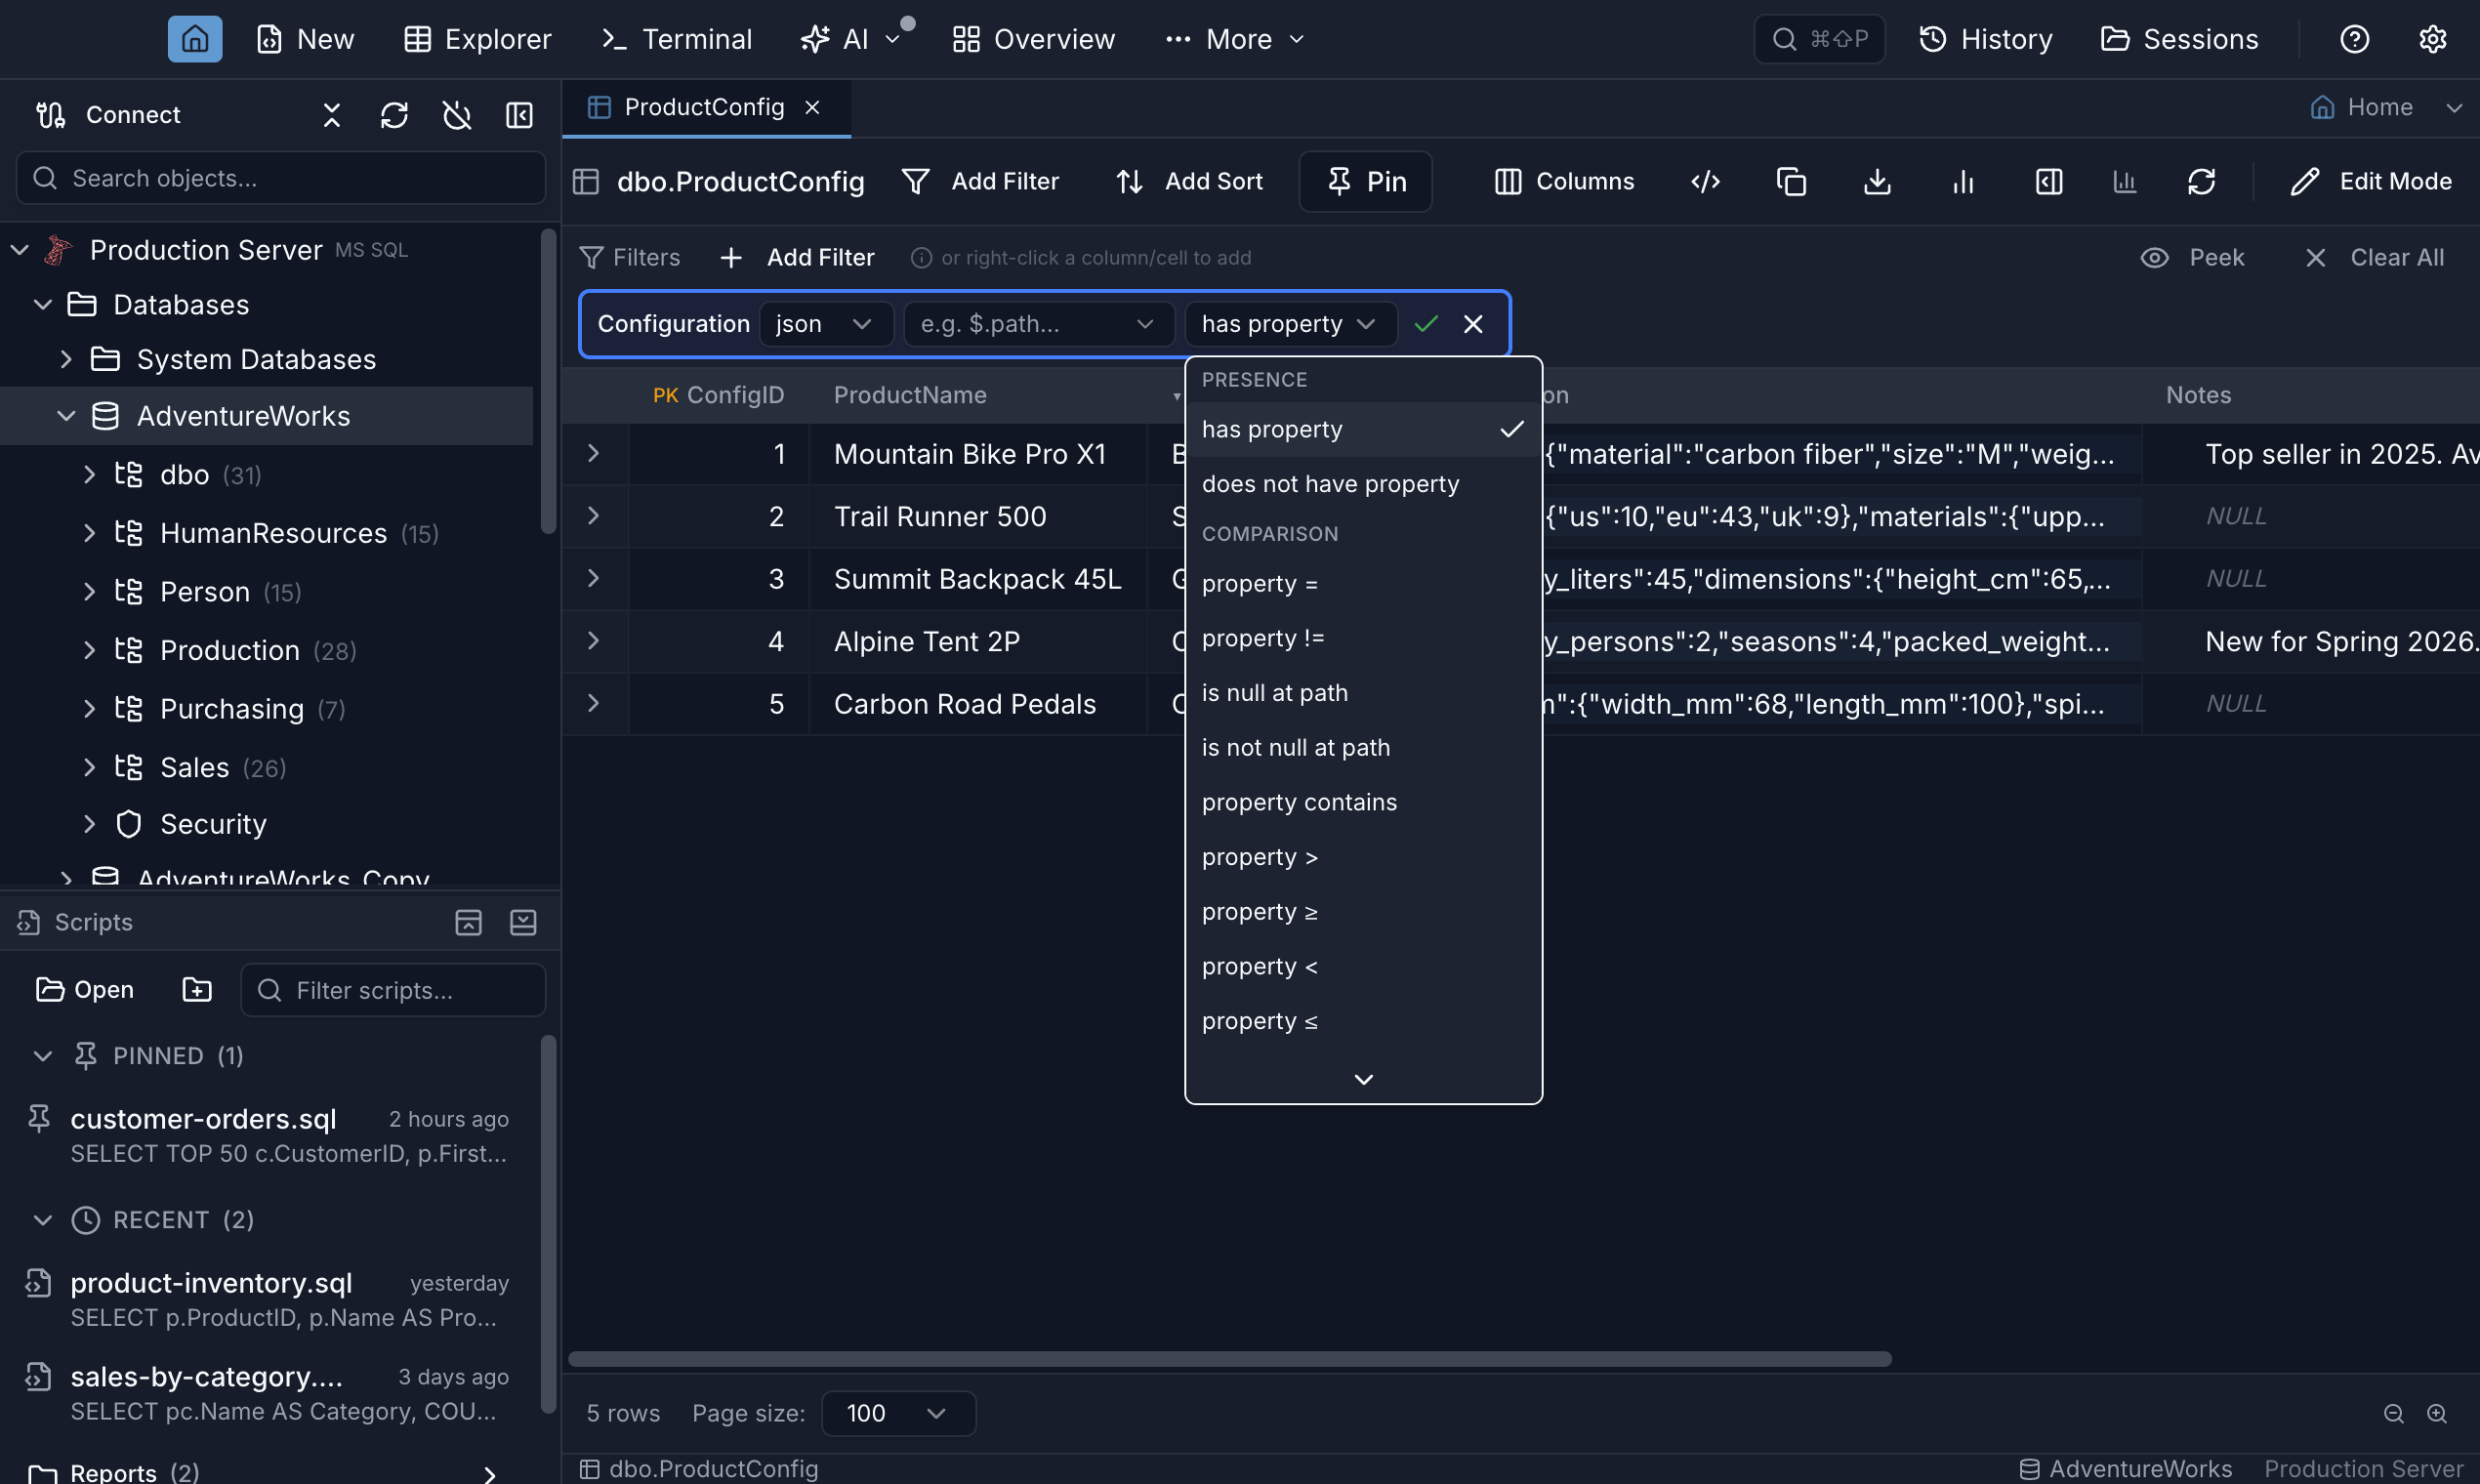Click the Open scripts button
The image size is (2480, 1484).
(x=85, y=989)
